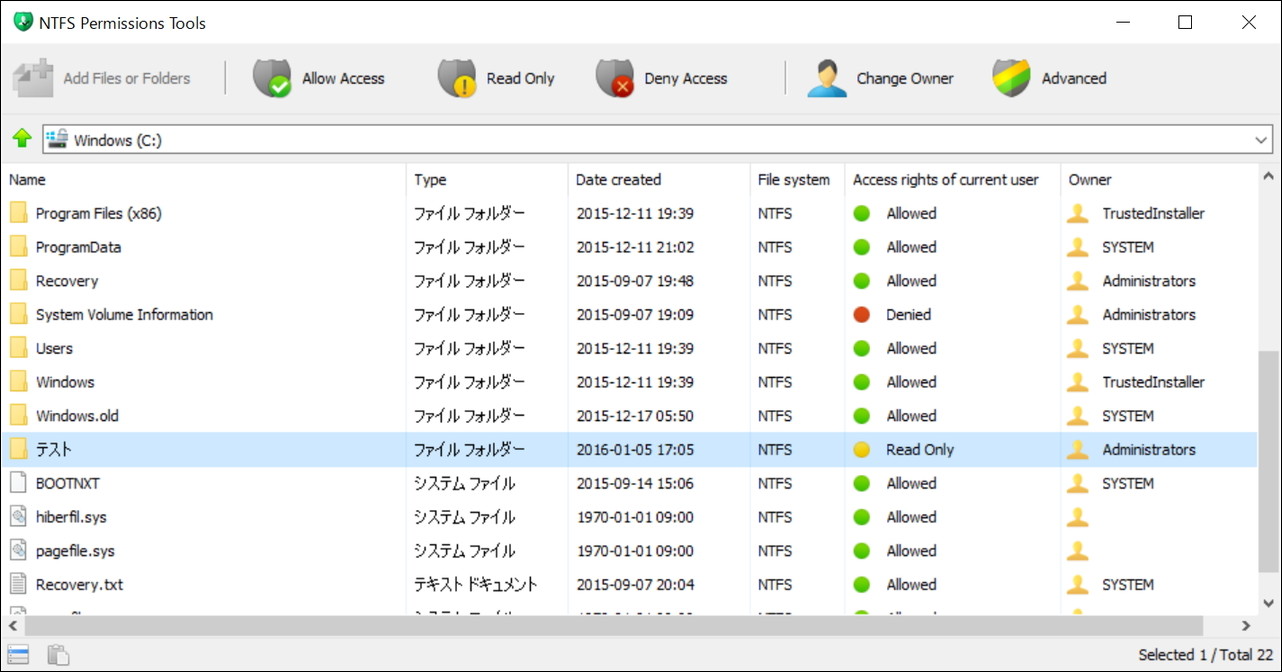Sort files by the Date created column
The width and height of the screenshot is (1282, 672).
(616, 180)
